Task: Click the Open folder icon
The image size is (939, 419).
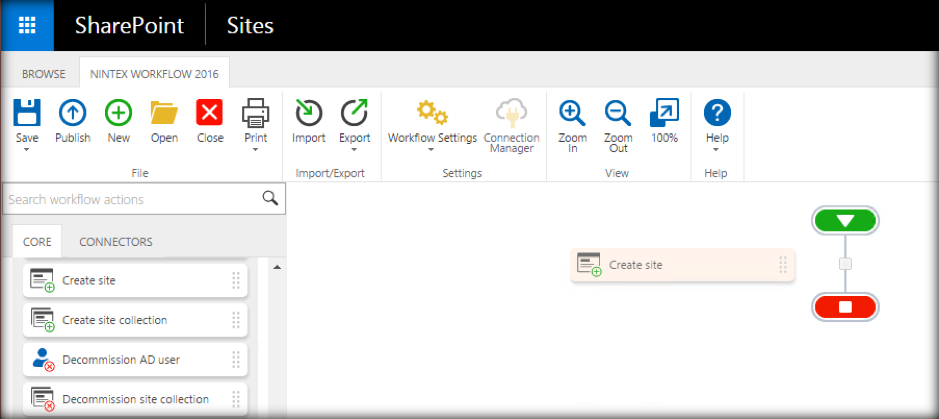Action: (164, 113)
